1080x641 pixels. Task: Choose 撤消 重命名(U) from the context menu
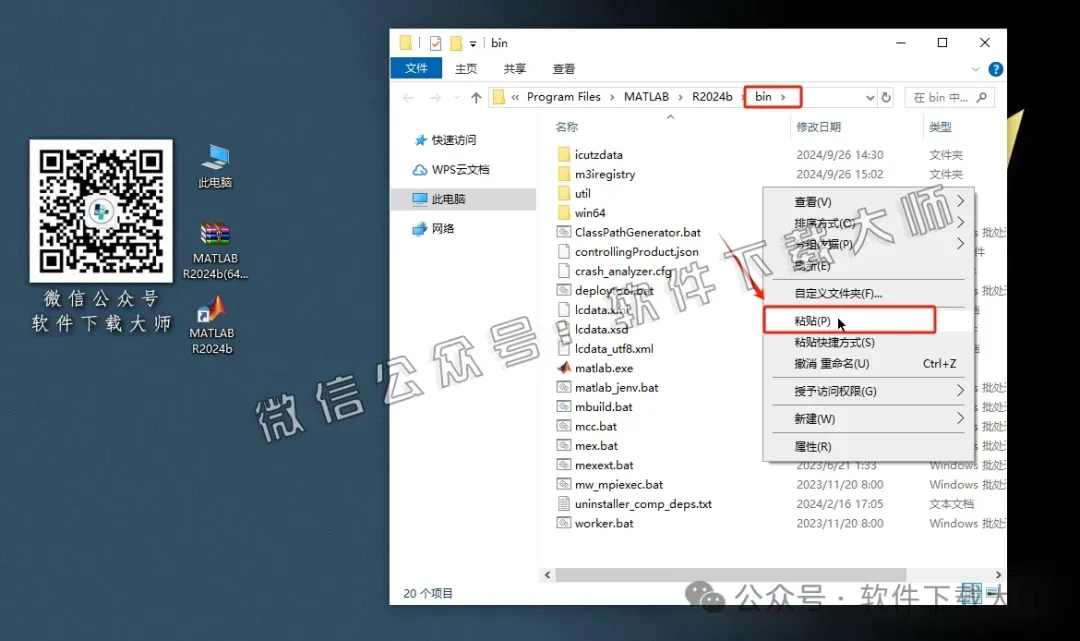point(868,364)
